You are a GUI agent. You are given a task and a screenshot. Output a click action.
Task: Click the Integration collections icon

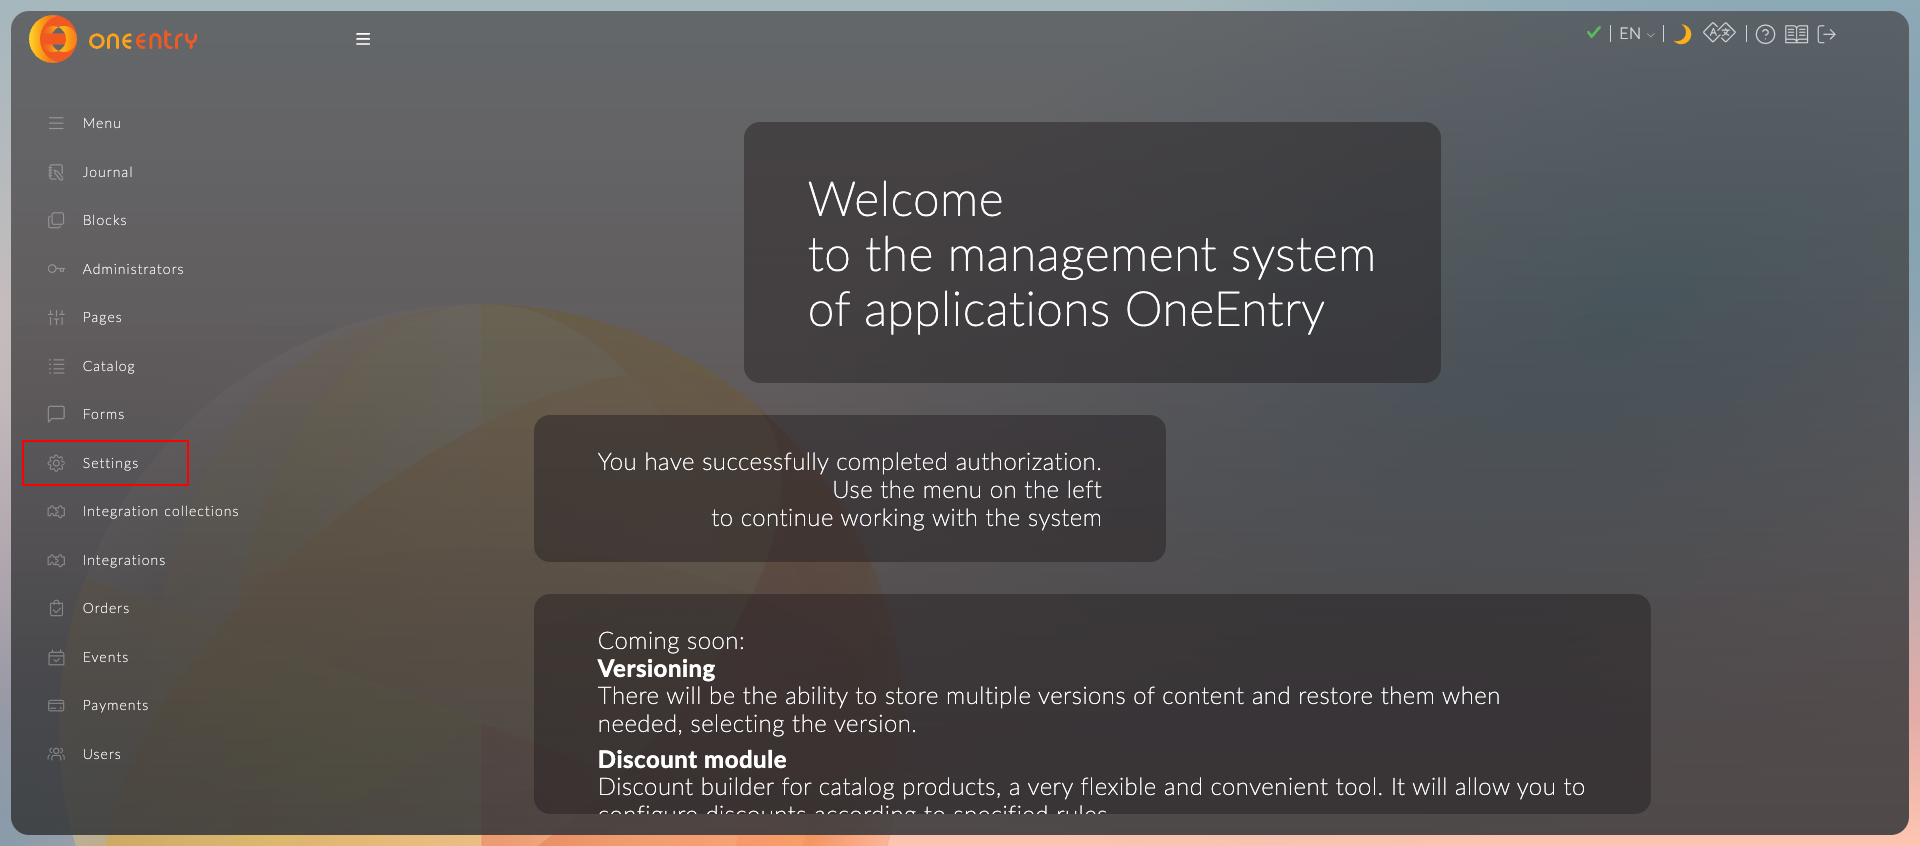[56, 511]
